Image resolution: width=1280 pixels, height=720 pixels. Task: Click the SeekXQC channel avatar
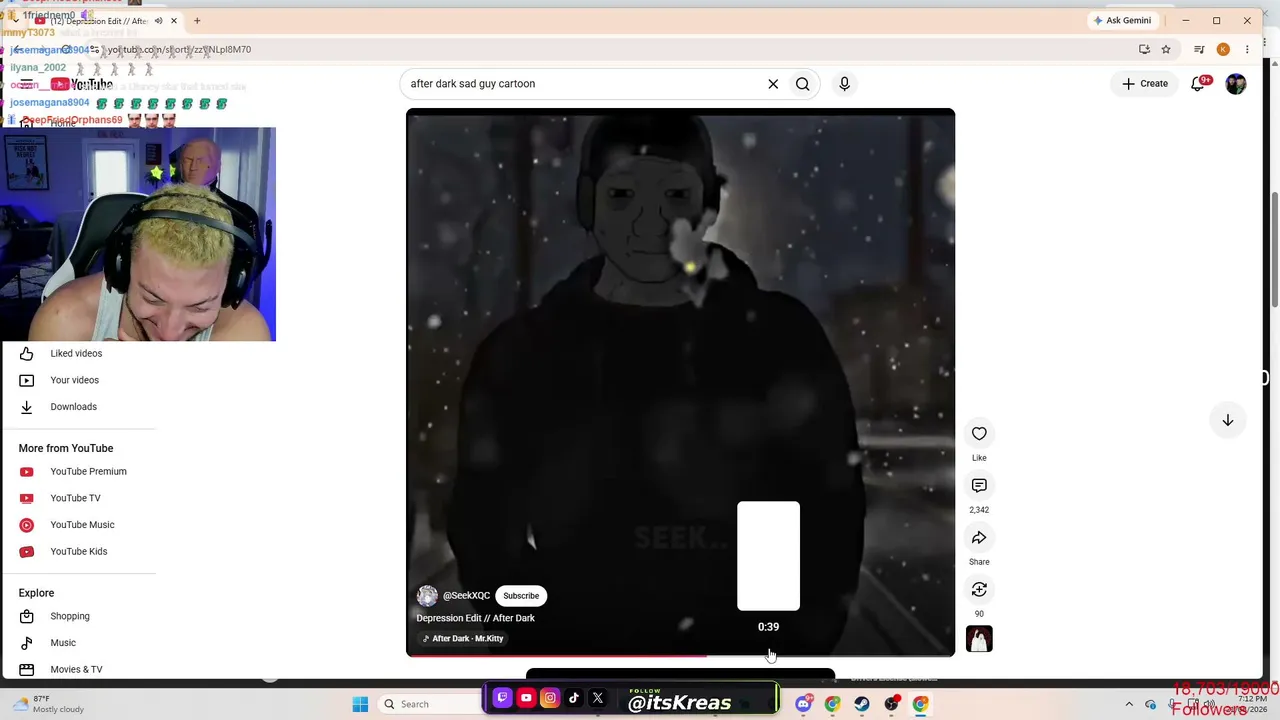[x=427, y=596]
